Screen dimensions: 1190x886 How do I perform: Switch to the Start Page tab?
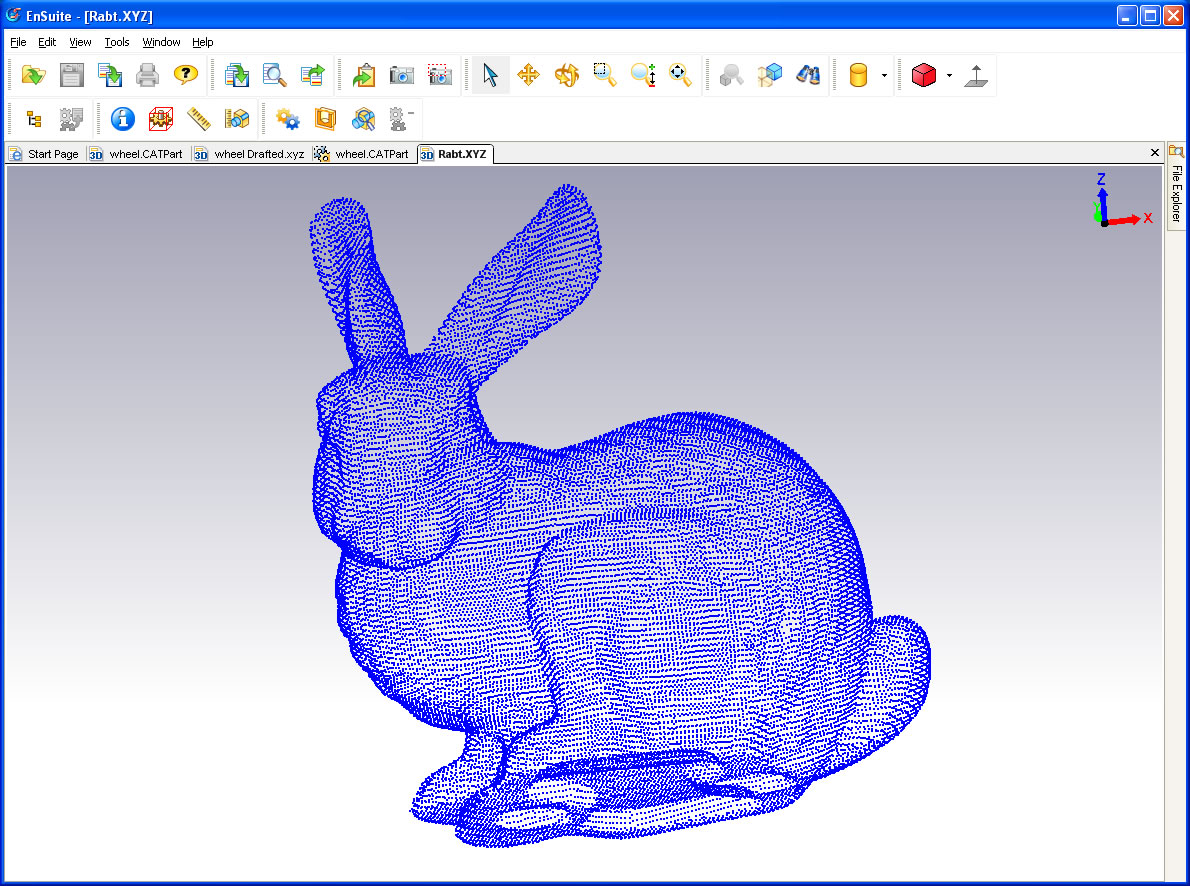click(45, 154)
